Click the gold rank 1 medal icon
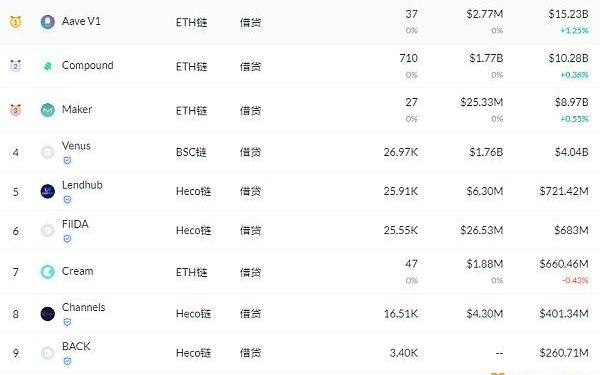Screen dimensions: 600x375 tap(15, 21)
